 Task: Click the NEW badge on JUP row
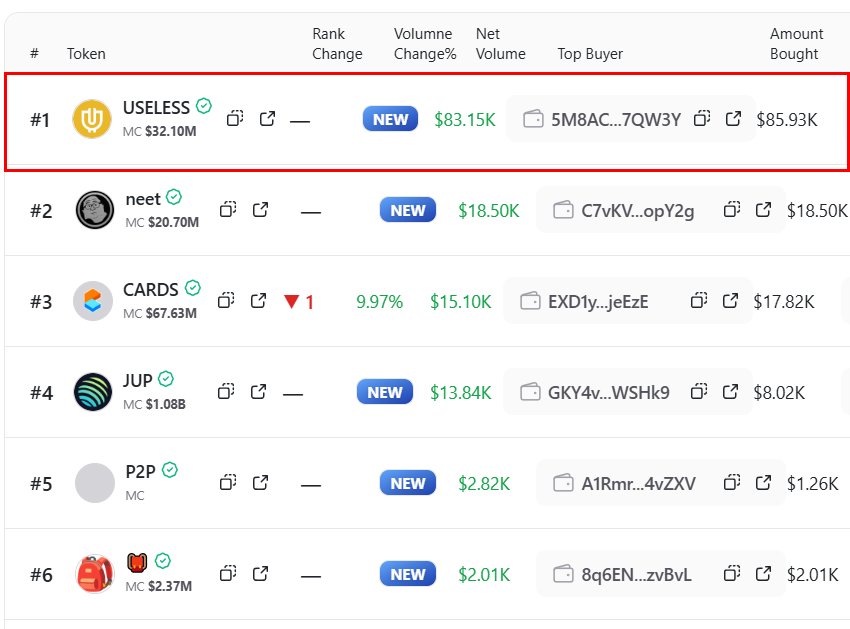pos(385,392)
